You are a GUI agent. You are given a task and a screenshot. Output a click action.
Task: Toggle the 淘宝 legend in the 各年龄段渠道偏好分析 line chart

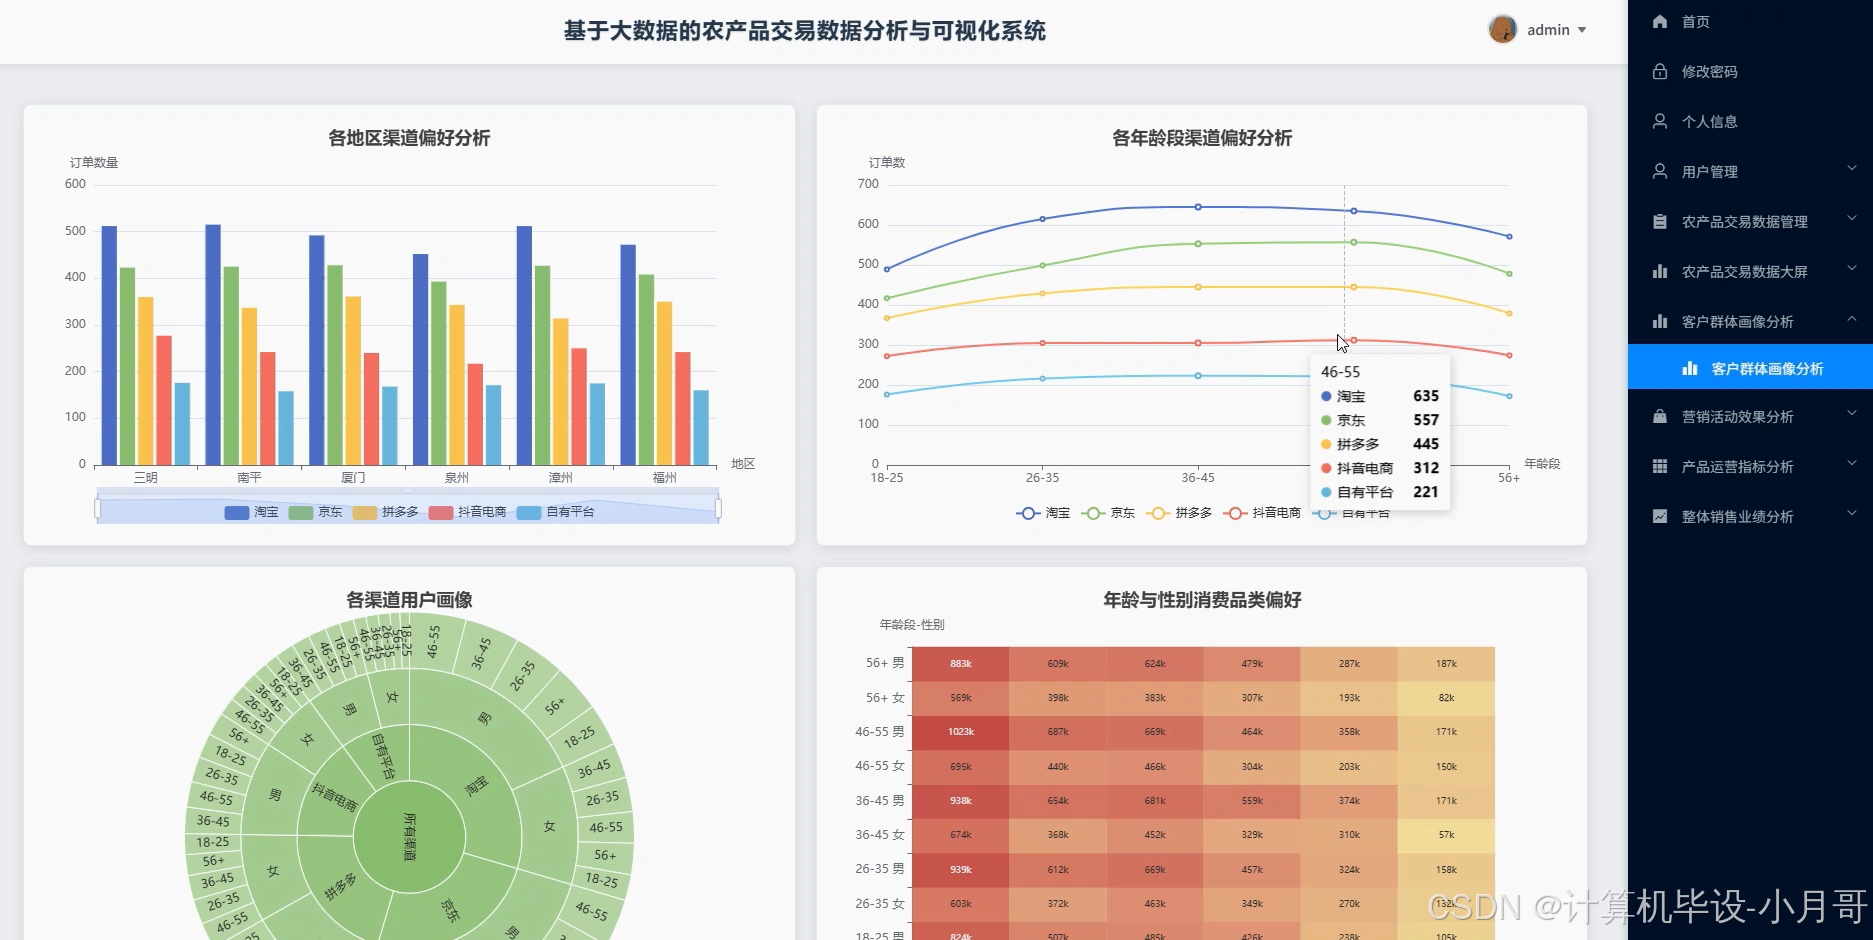(x=1043, y=513)
